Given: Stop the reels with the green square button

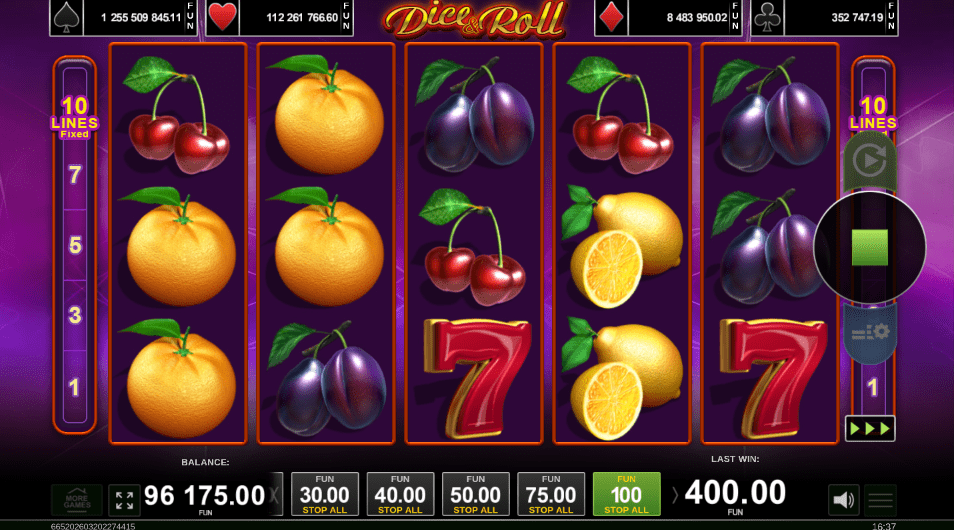Looking at the screenshot, I should click(x=869, y=247).
